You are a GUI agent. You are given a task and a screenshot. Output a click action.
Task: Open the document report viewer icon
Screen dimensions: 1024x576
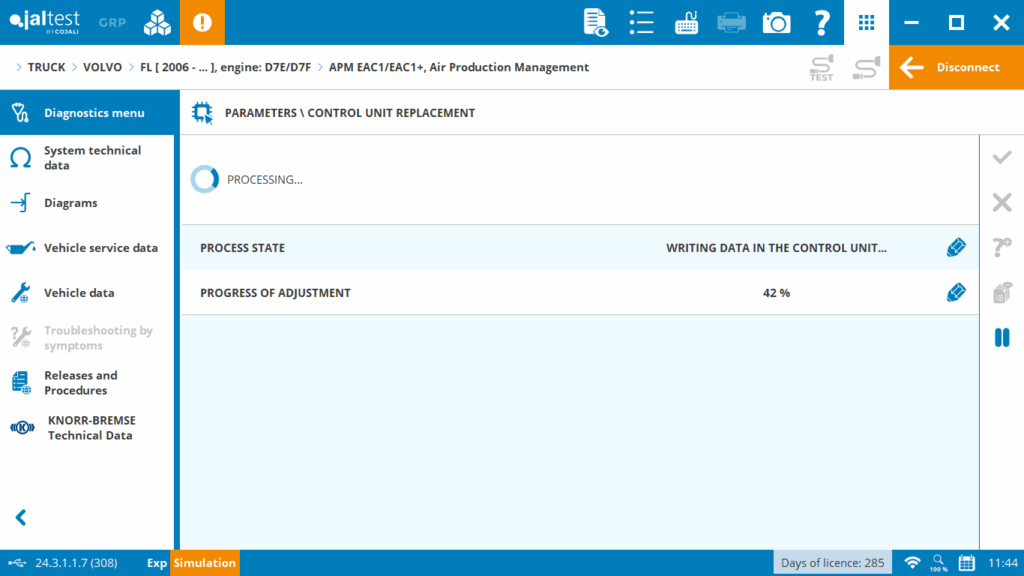pos(596,22)
